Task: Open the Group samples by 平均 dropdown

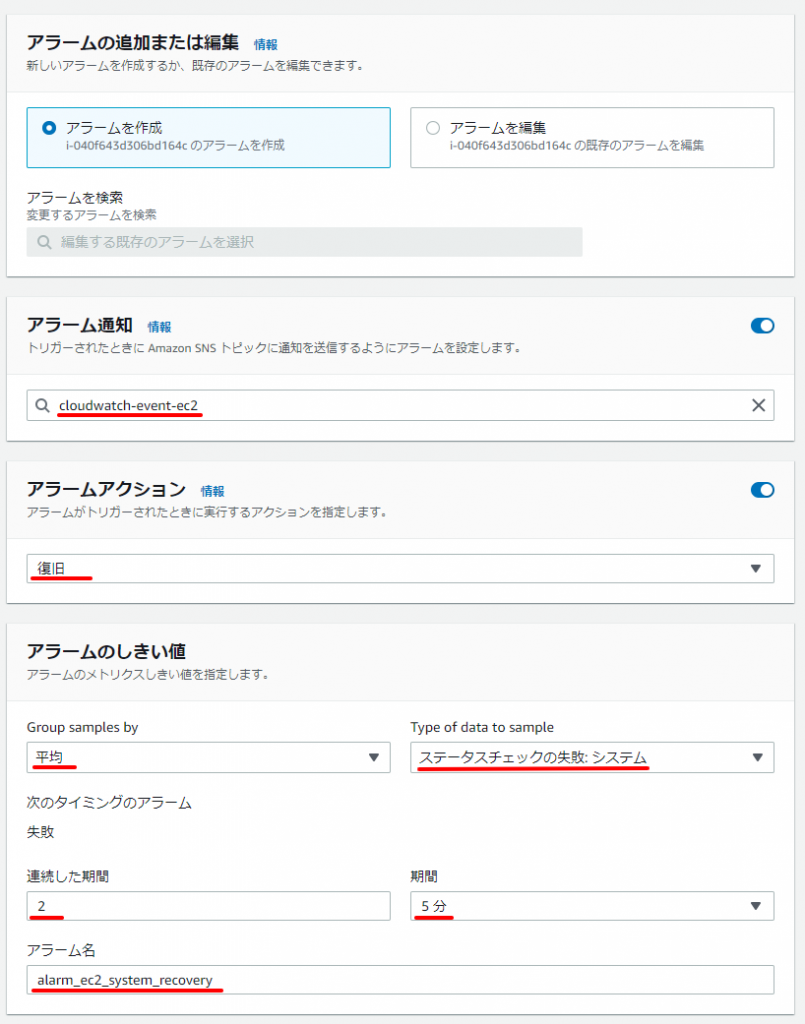Action: 208,758
